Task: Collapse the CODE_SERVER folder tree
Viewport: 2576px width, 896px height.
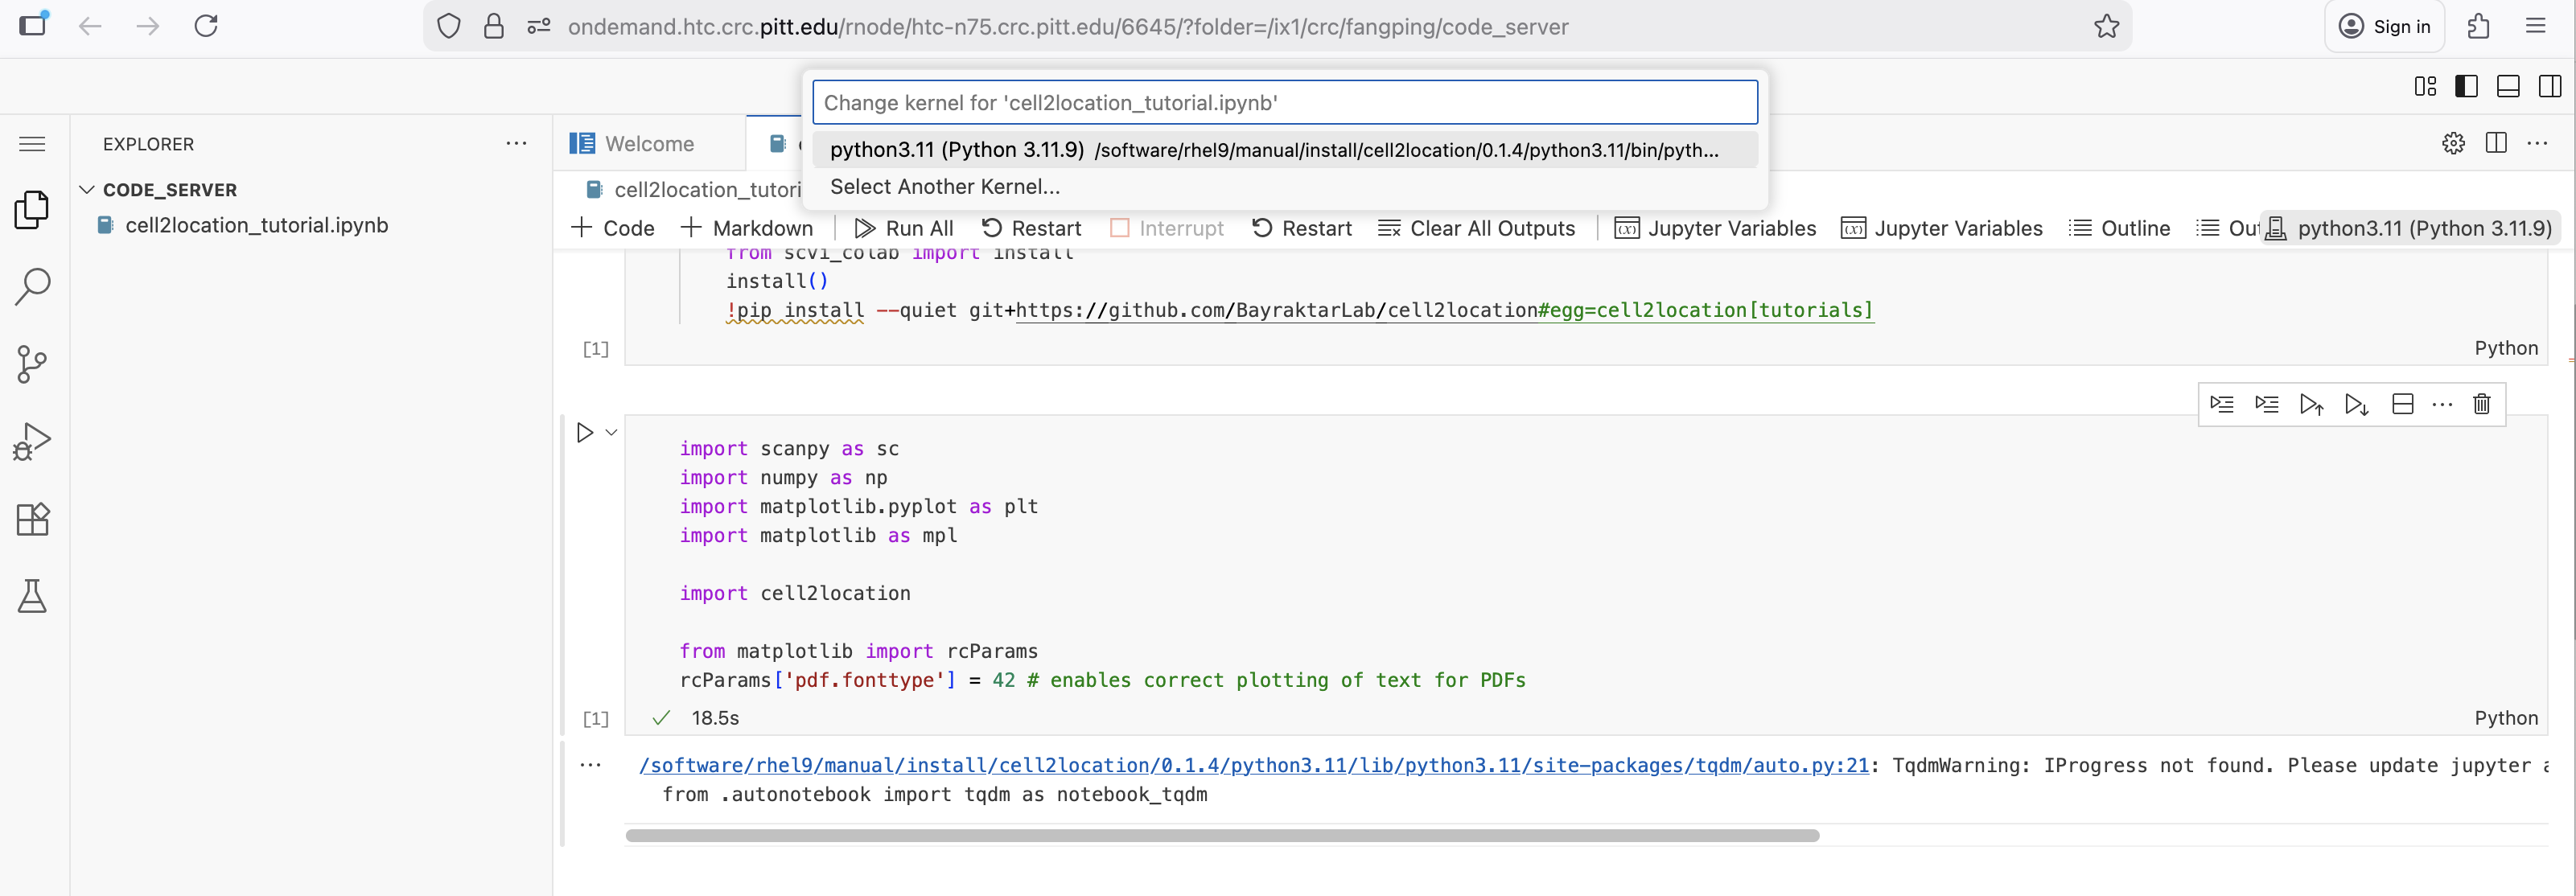Action: click(87, 190)
